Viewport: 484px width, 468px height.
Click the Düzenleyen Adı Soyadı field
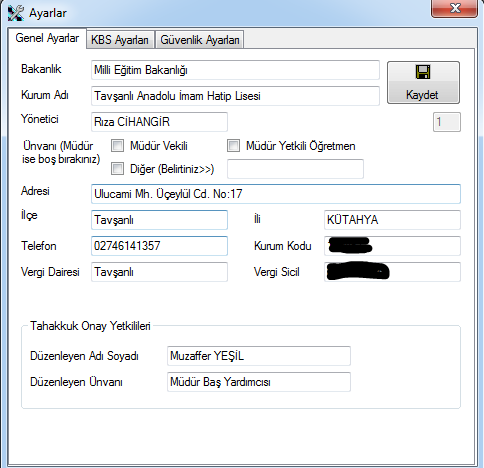[259, 356]
